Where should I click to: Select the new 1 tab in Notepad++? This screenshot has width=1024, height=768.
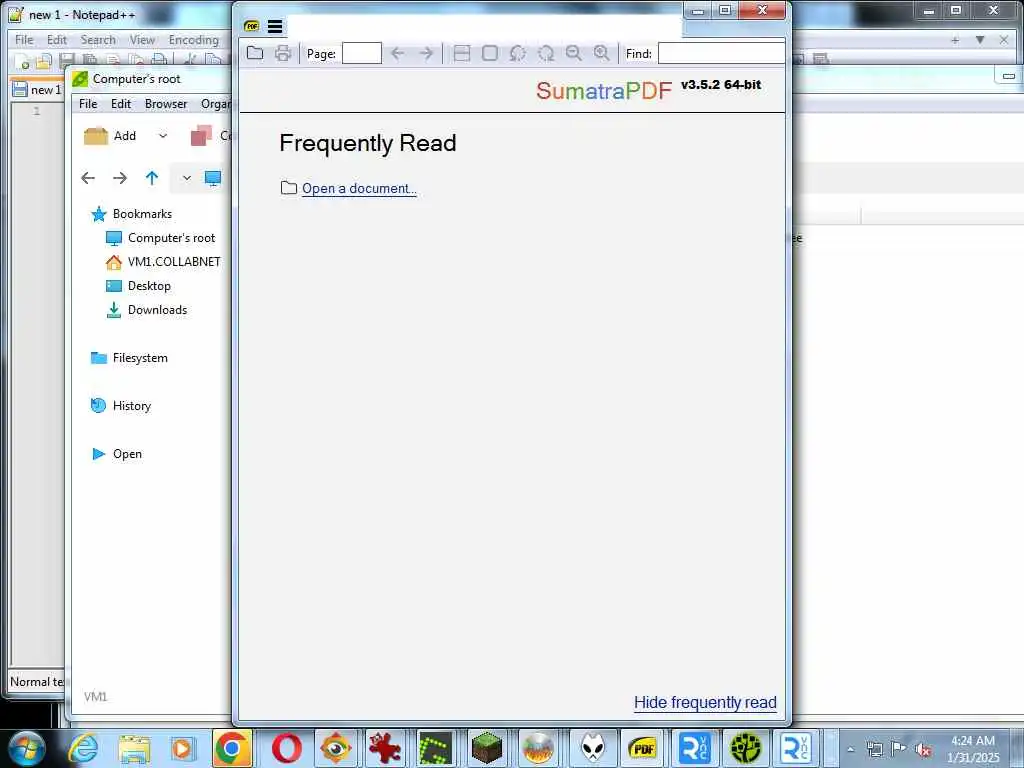[38, 89]
